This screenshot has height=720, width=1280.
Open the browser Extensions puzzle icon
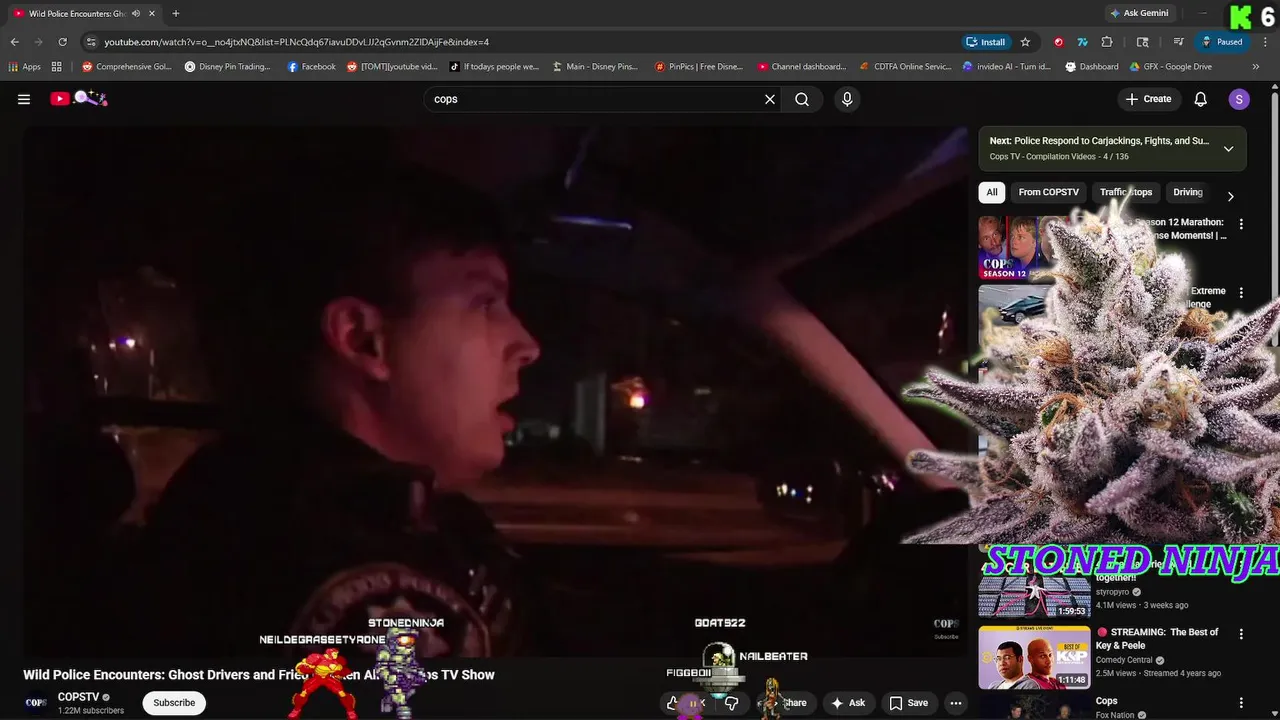click(1107, 42)
